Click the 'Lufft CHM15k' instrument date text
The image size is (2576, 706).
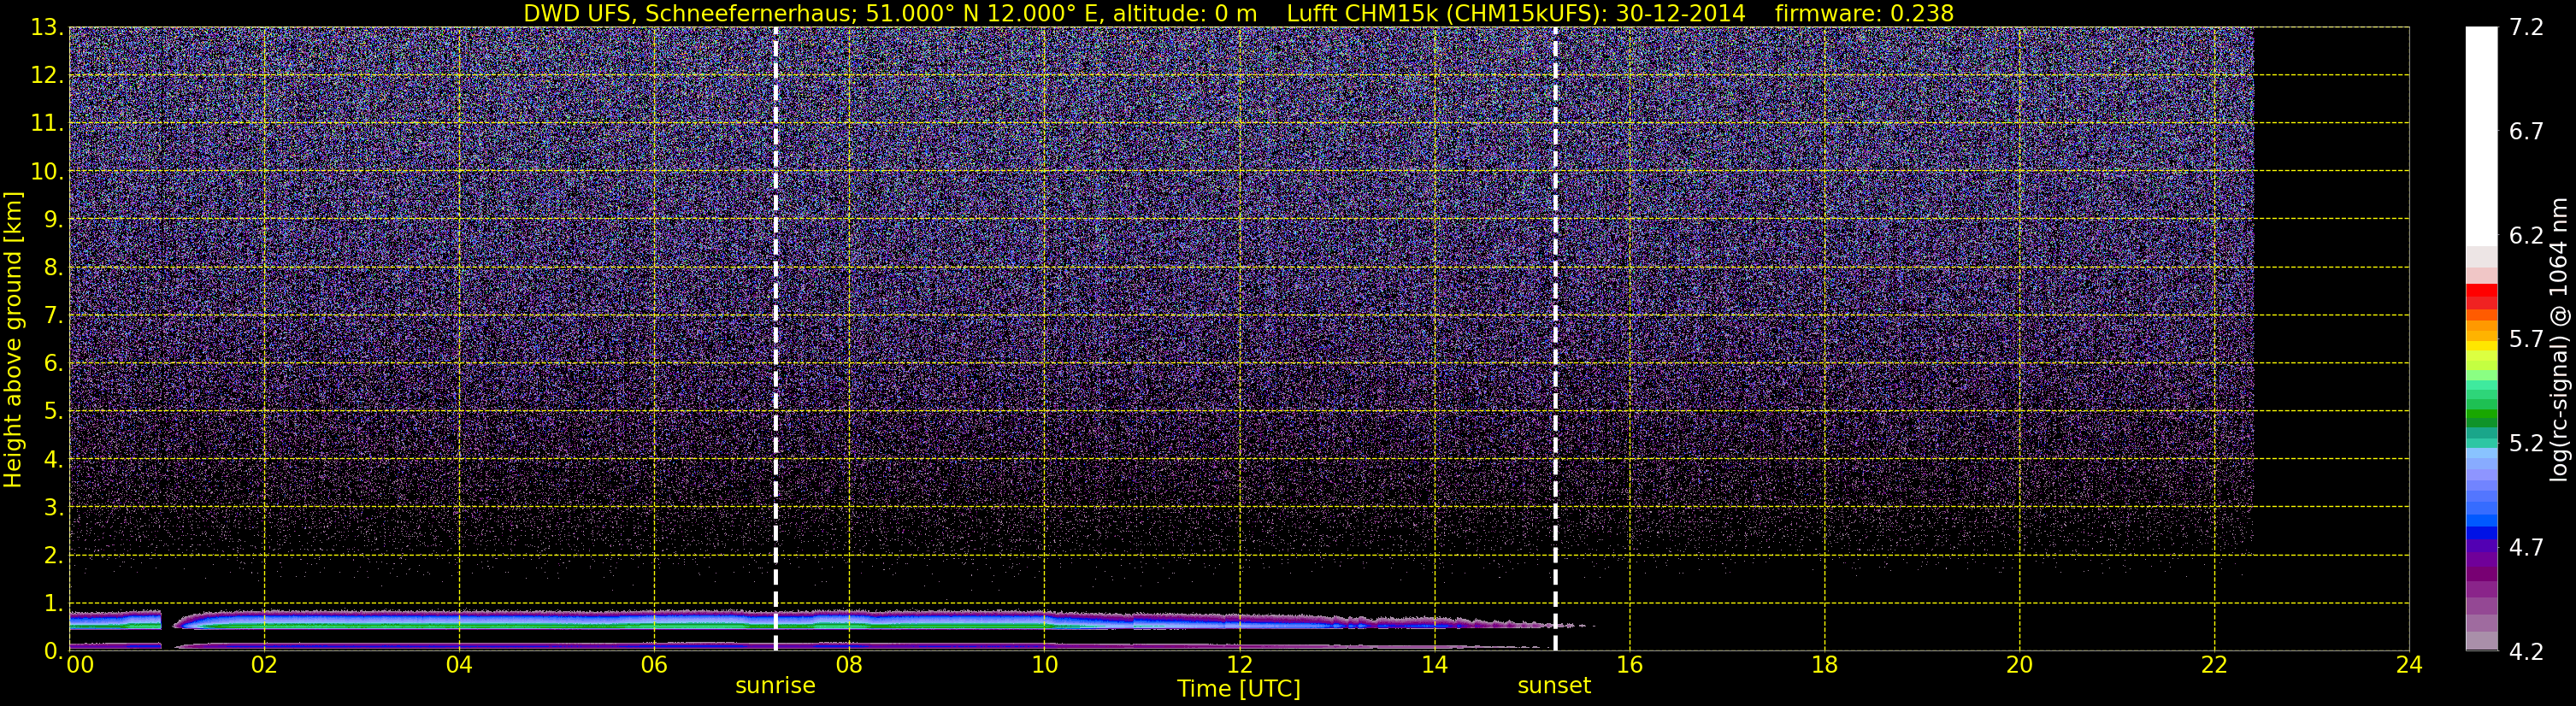click(1515, 13)
